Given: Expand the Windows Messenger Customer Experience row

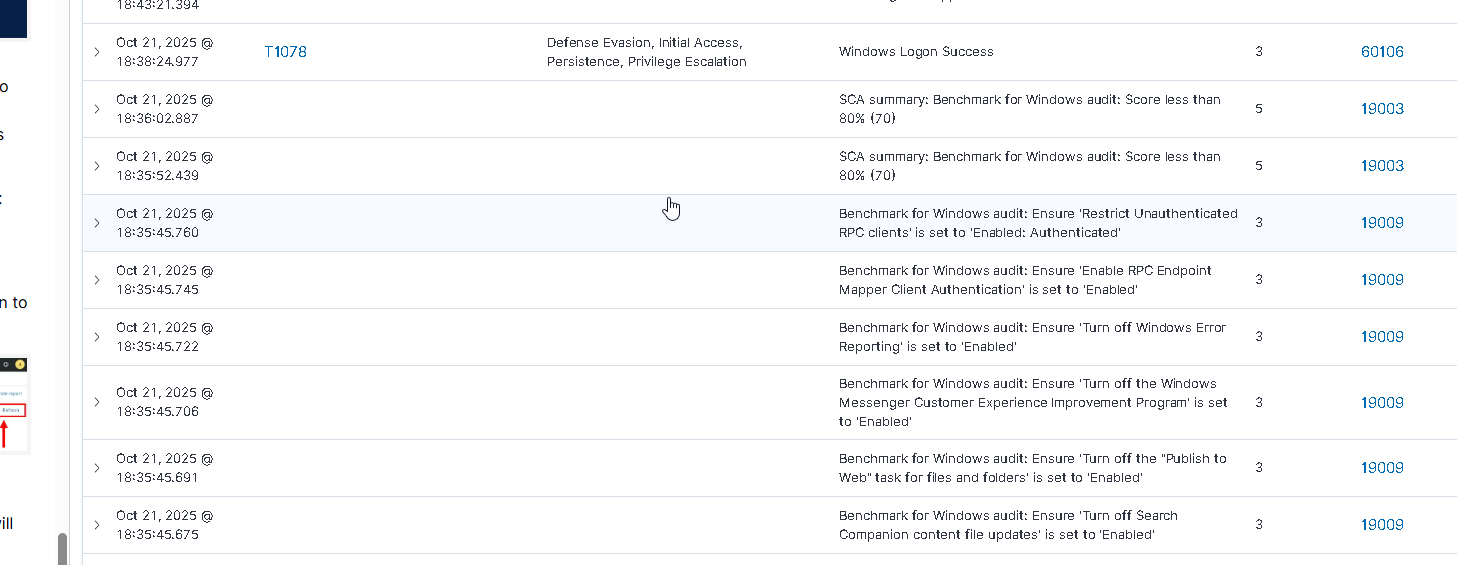Looking at the screenshot, I should pos(97,402).
